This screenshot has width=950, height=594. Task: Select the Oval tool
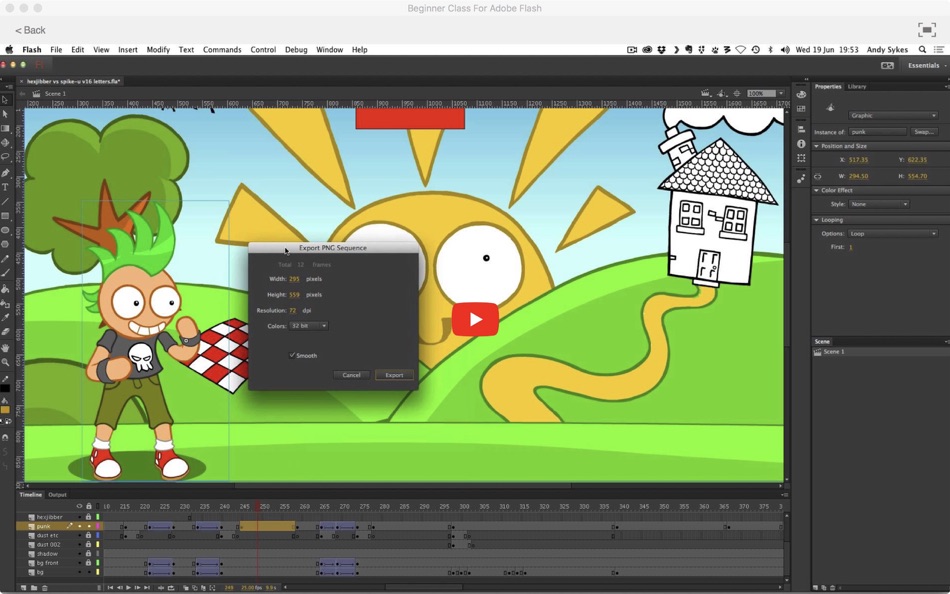(5, 230)
